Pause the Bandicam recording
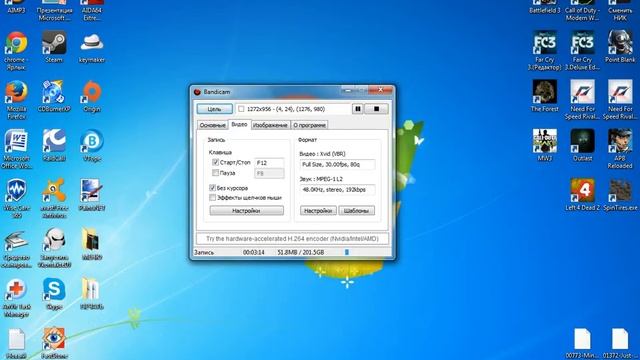The image size is (640, 360). tap(358, 109)
